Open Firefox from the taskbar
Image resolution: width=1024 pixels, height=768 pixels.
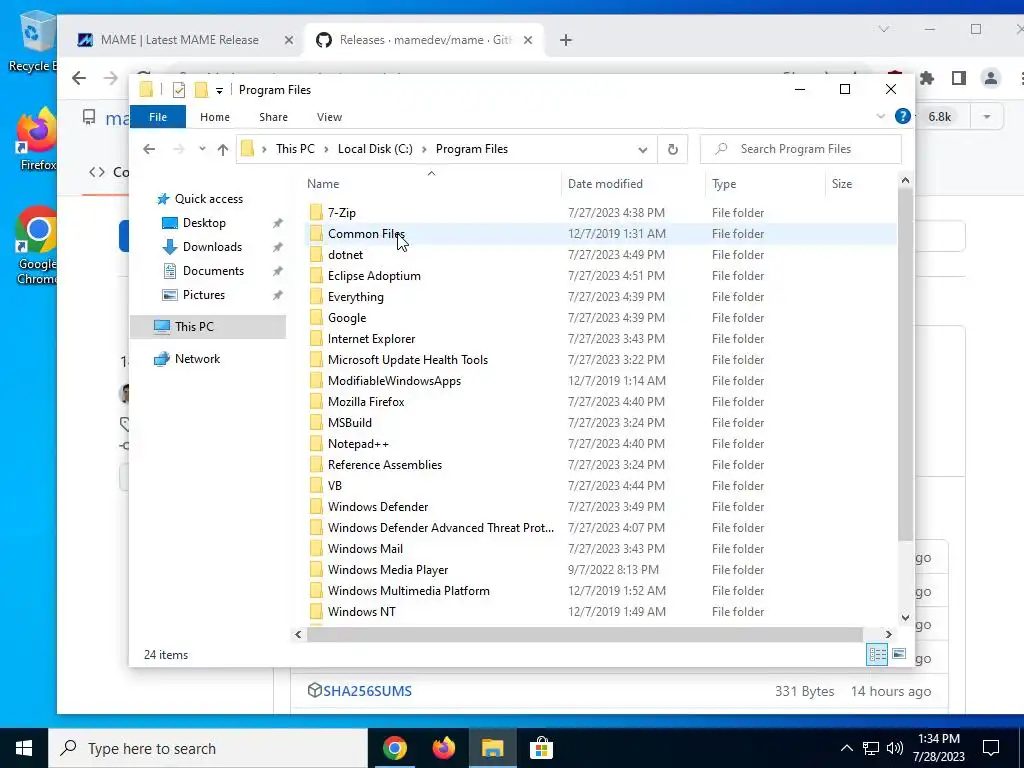coord(443,748)
